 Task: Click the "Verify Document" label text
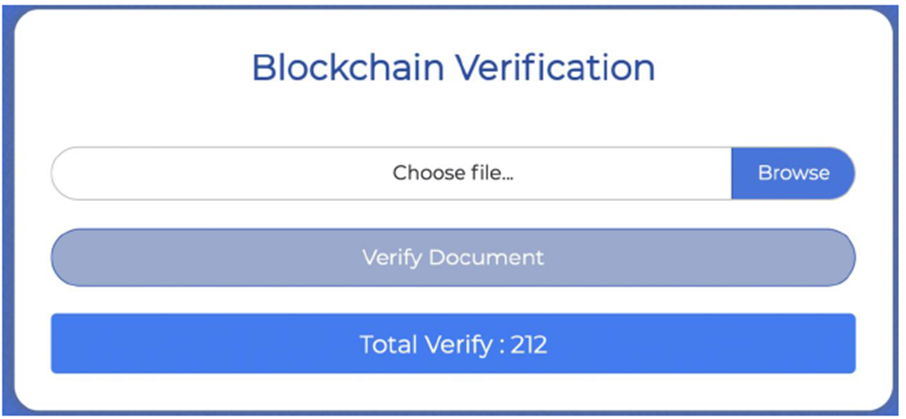tap(453, 257)
